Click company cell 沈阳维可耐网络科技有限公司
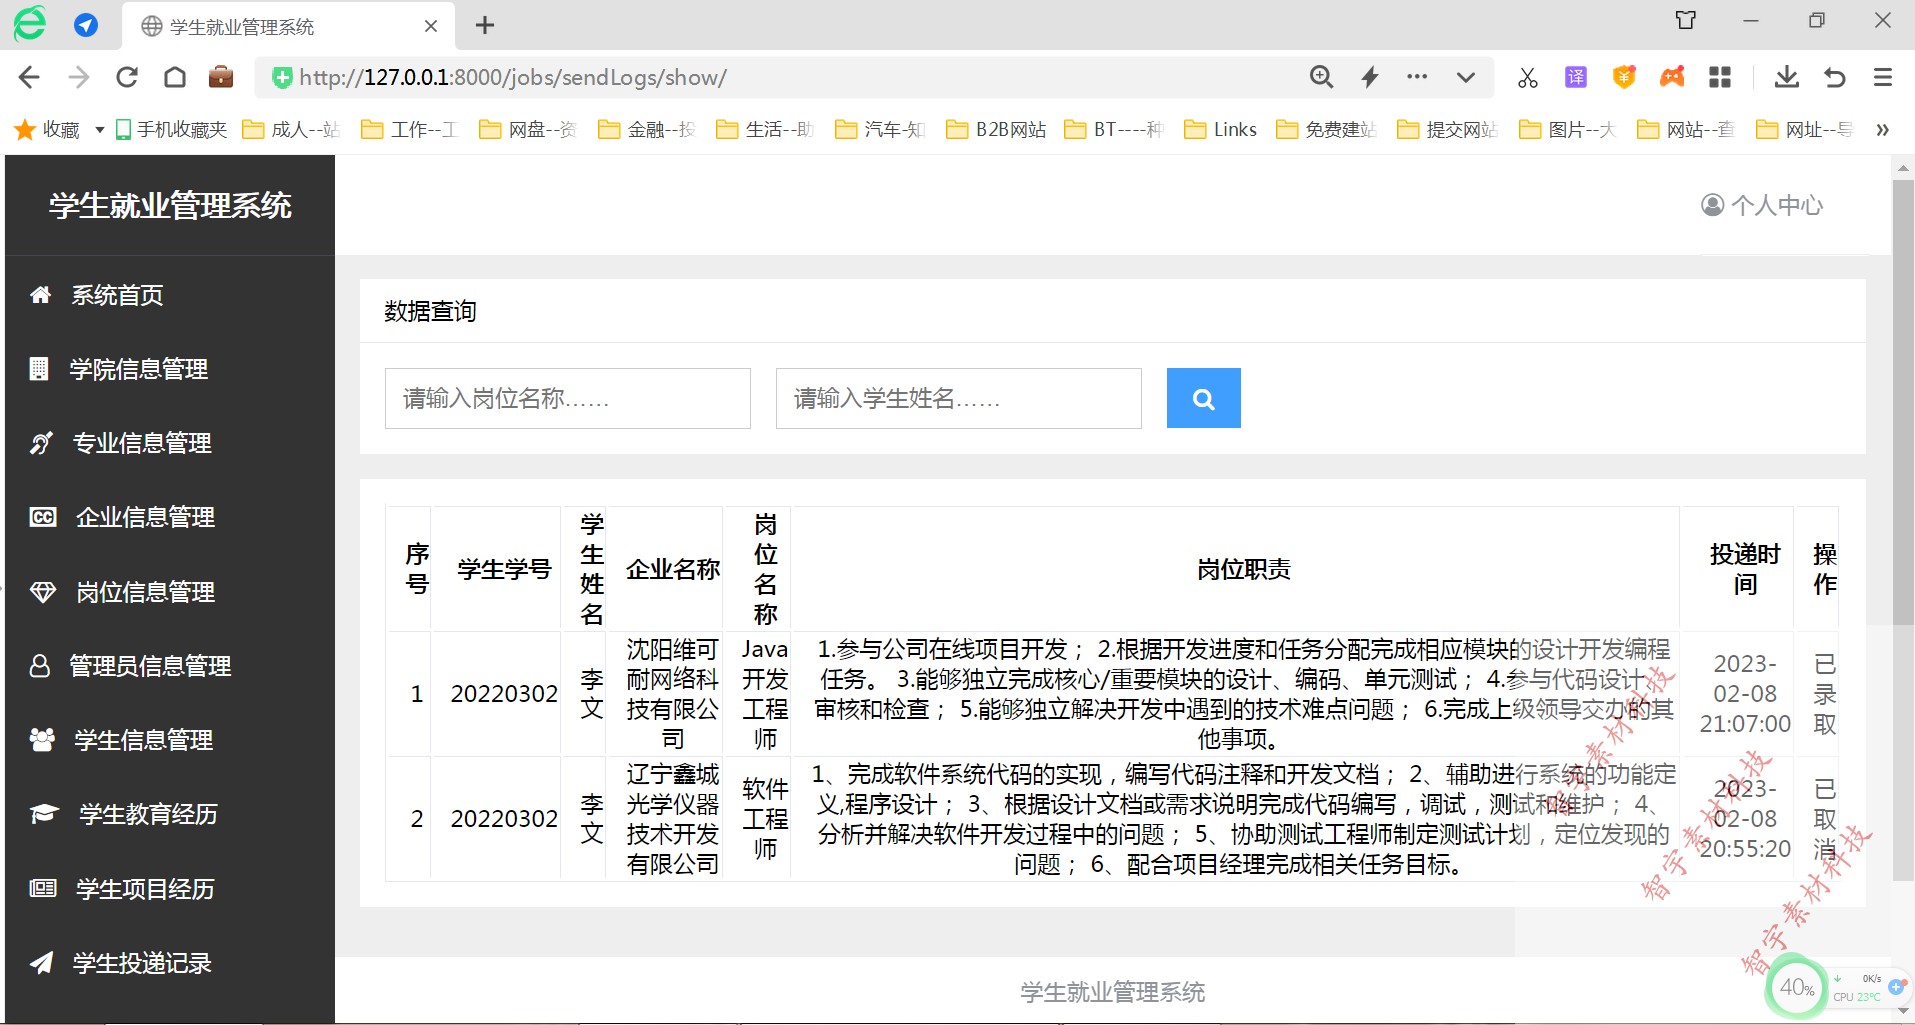Screen dimensions: 1915x1025 672,694
